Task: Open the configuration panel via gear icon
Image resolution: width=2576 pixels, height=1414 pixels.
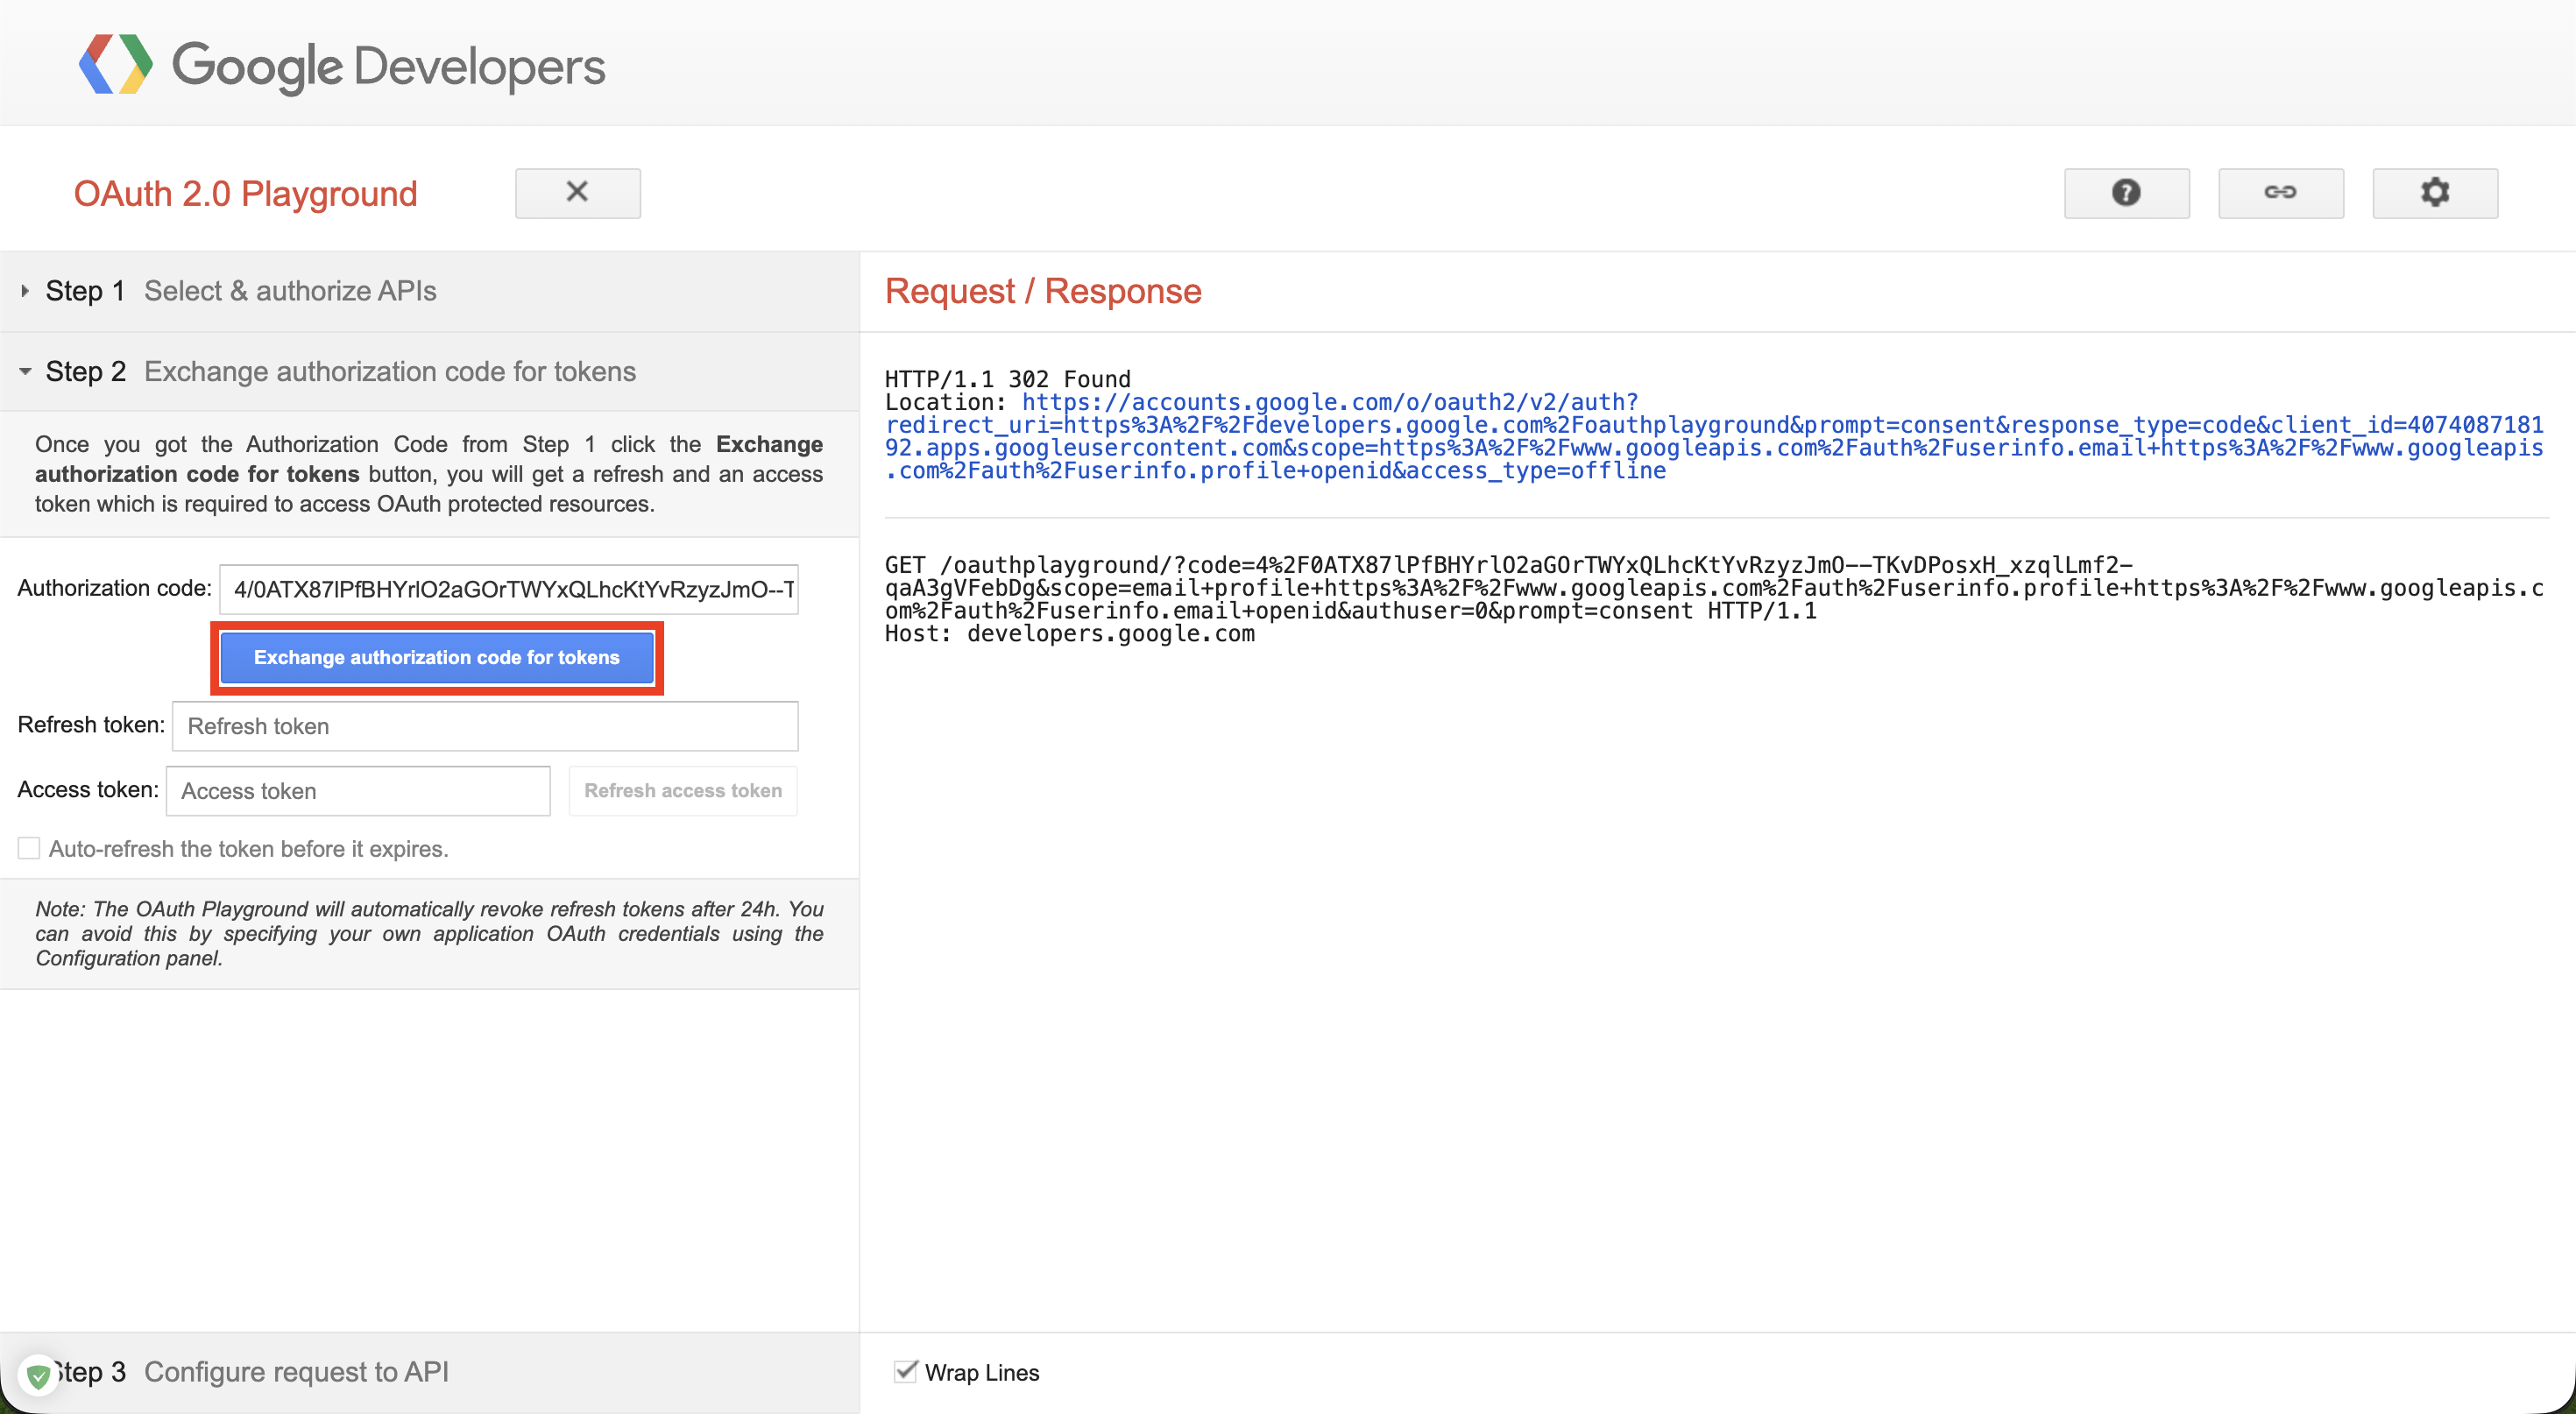Action: click(2434, 193)
